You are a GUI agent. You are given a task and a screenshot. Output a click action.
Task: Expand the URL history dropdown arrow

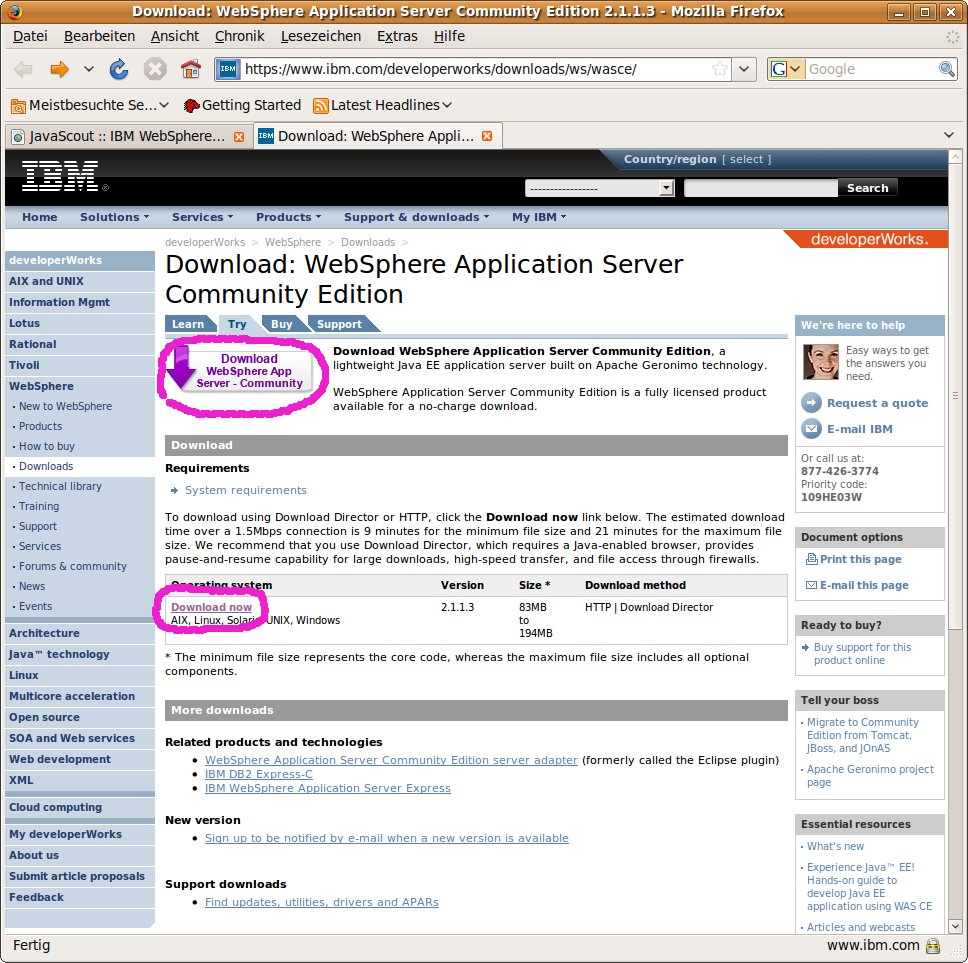click(745, 69)
